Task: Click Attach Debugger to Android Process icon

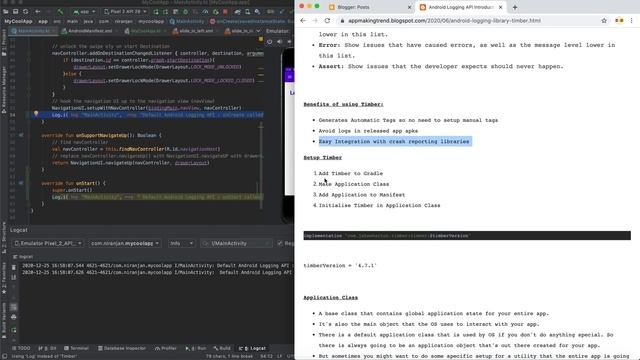Action: pyautogui.click(x=216, y=11)
